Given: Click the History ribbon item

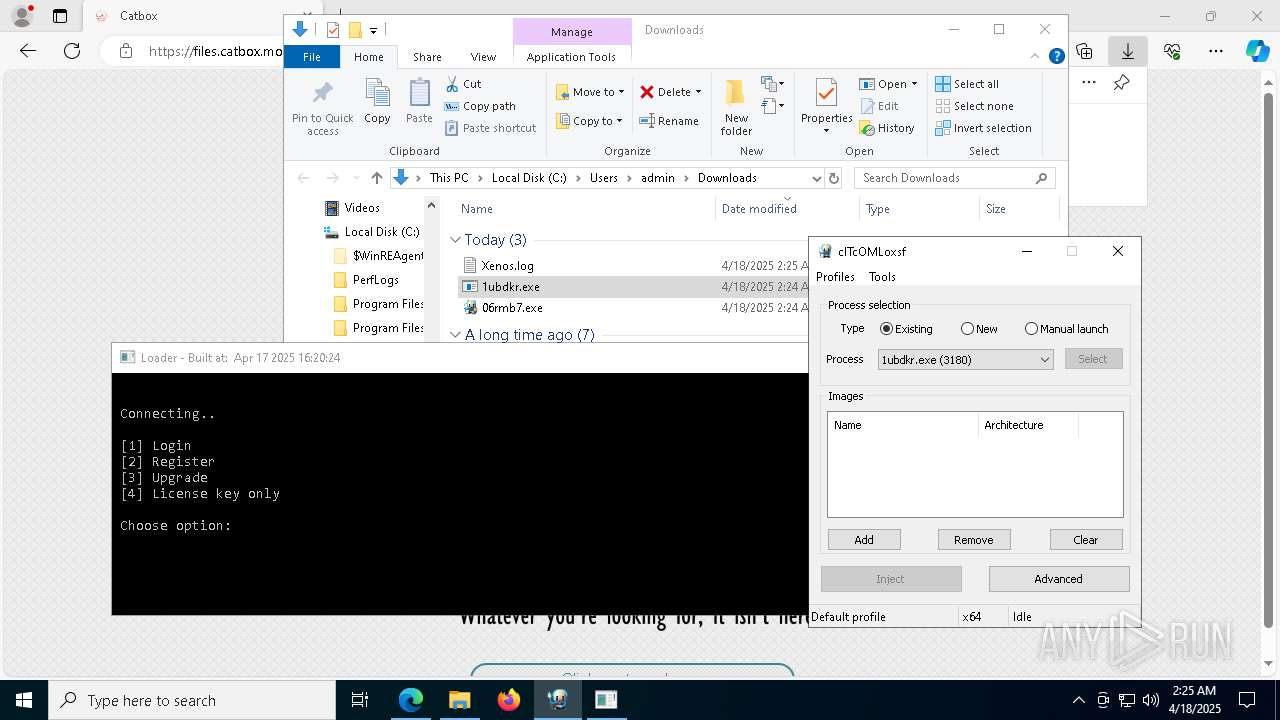Looking at the screenshot, I should pyautogui.click(x=887, y=128).
